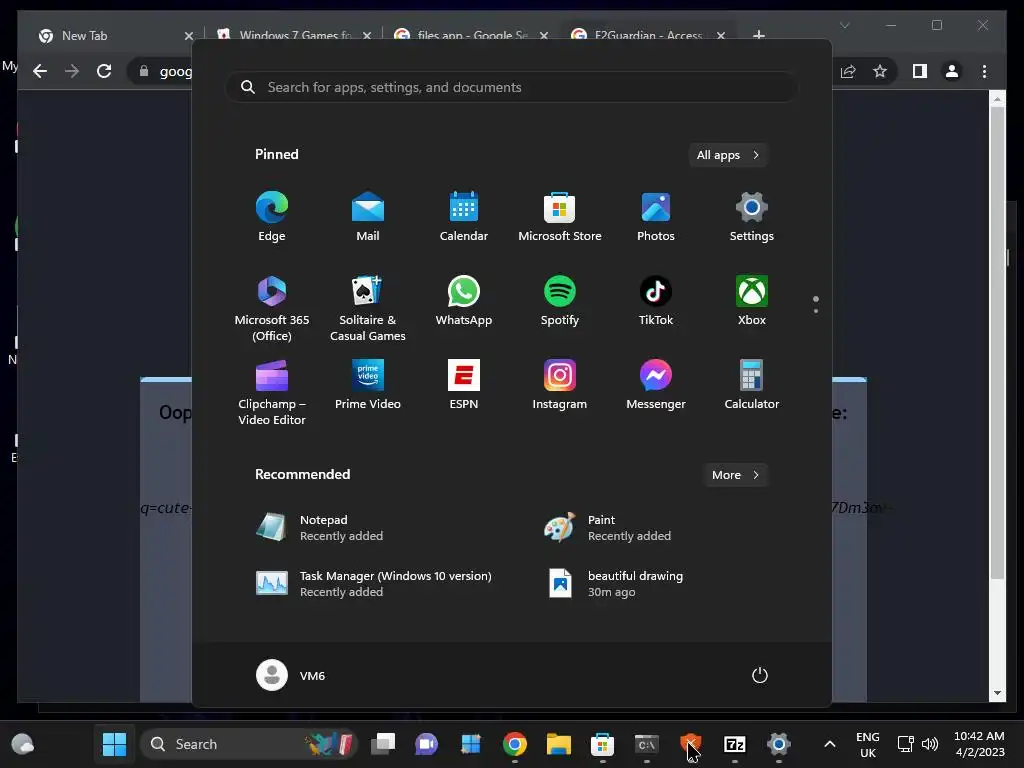
Task: Open Chrome three-dot menu
Action: pyautogui.click(x=984, y=71)
